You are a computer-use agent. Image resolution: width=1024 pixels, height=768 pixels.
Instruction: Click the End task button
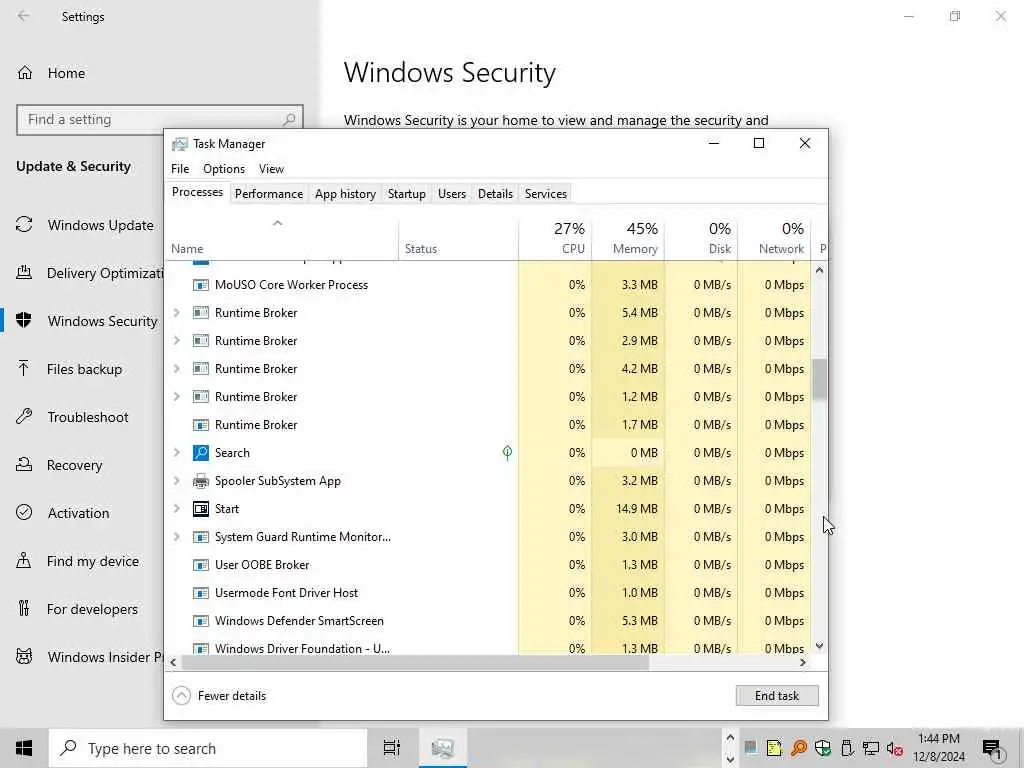776,696
